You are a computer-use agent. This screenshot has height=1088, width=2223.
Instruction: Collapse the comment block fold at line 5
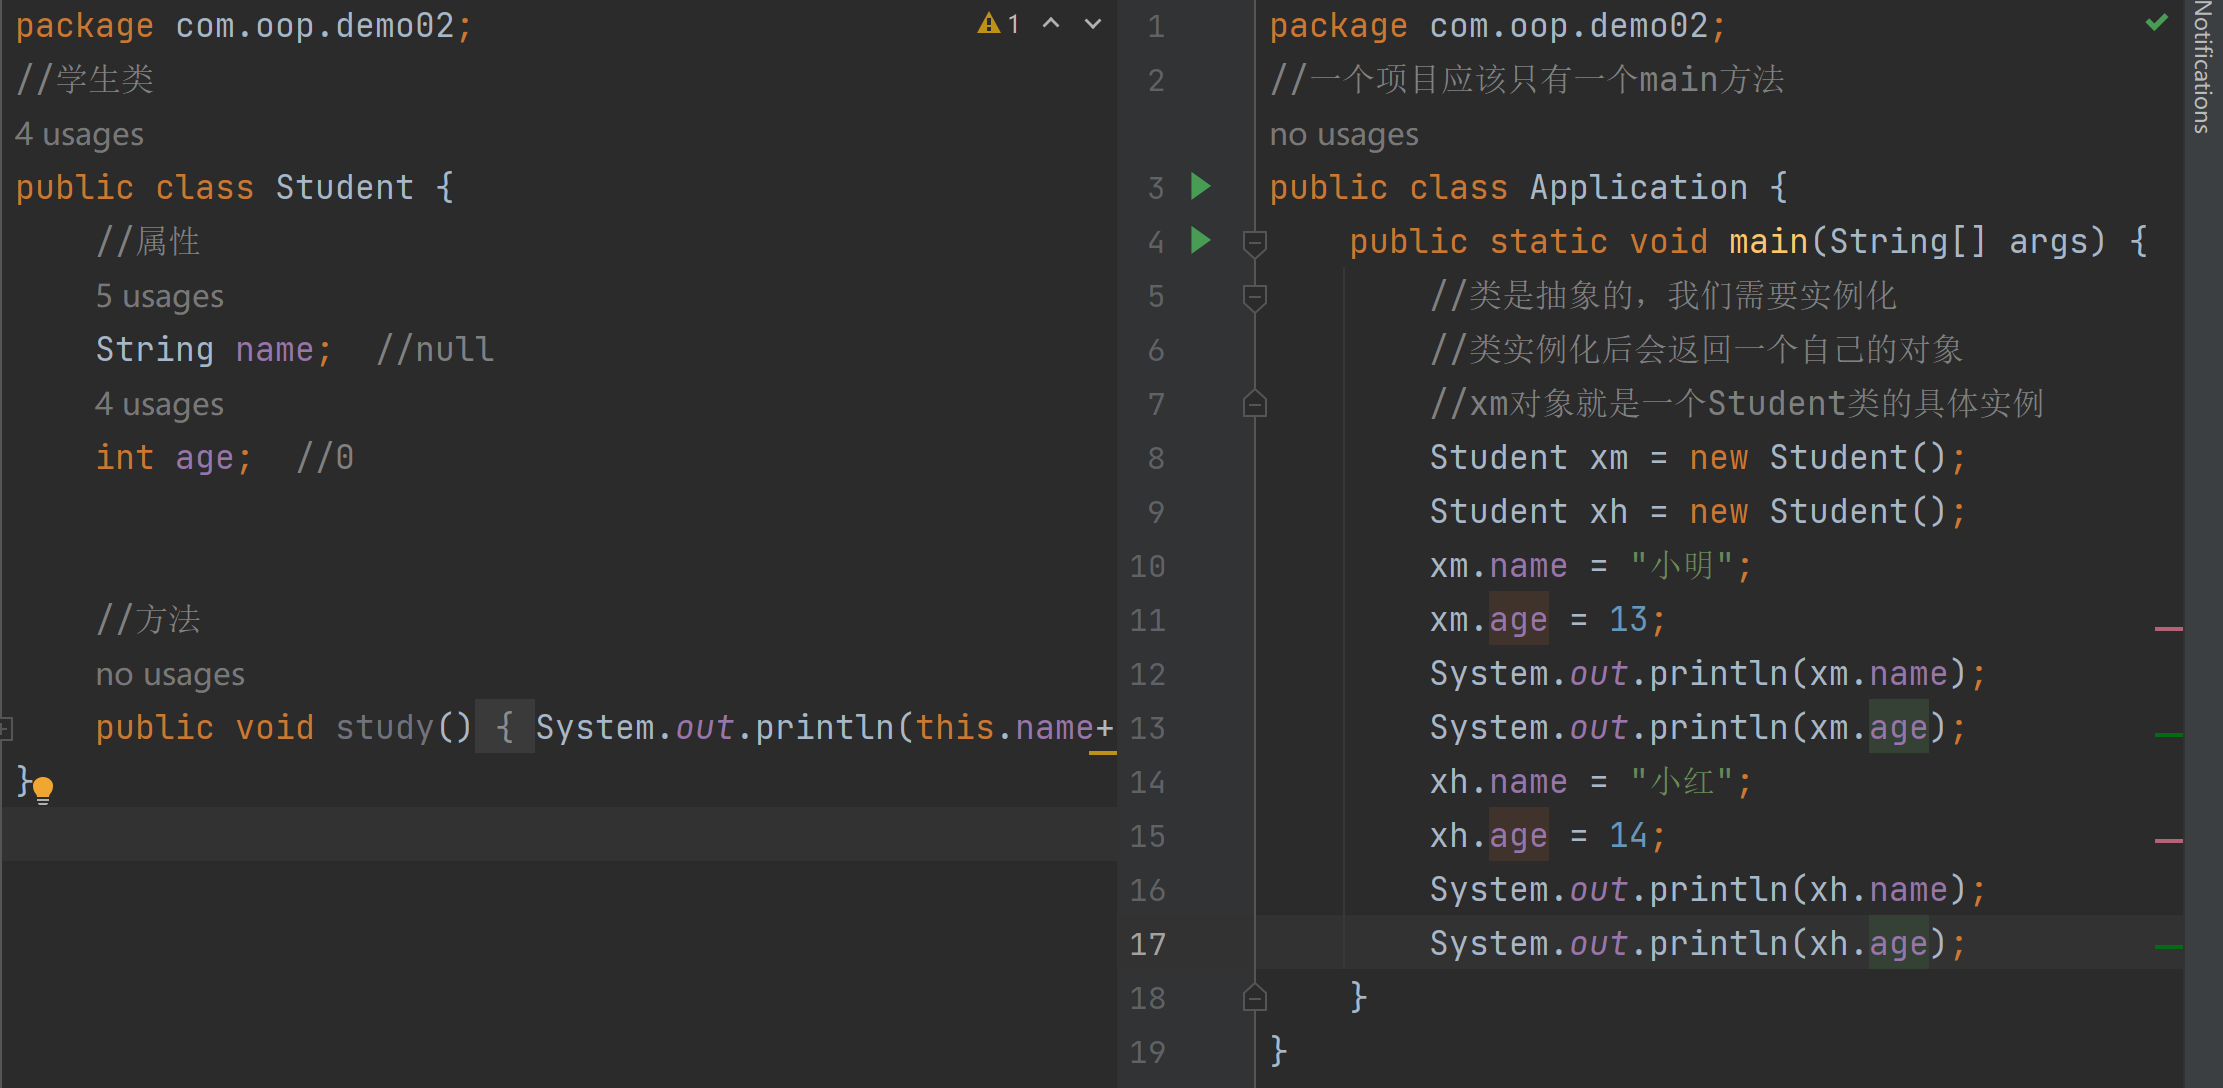[1255, 296]
